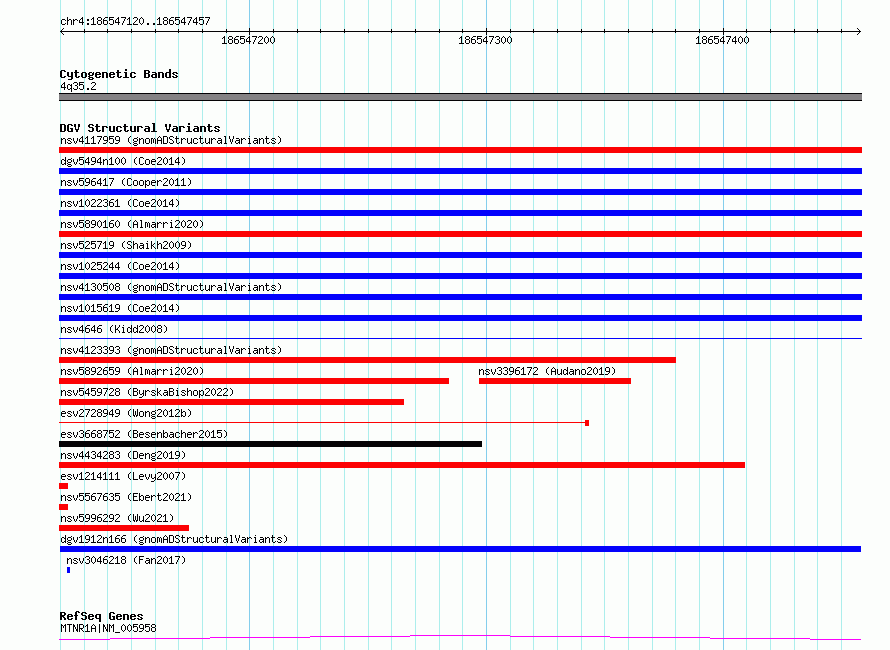
Task: Click the chr4:186547120..186547457 region label
Action: click(x=135, y=21)
